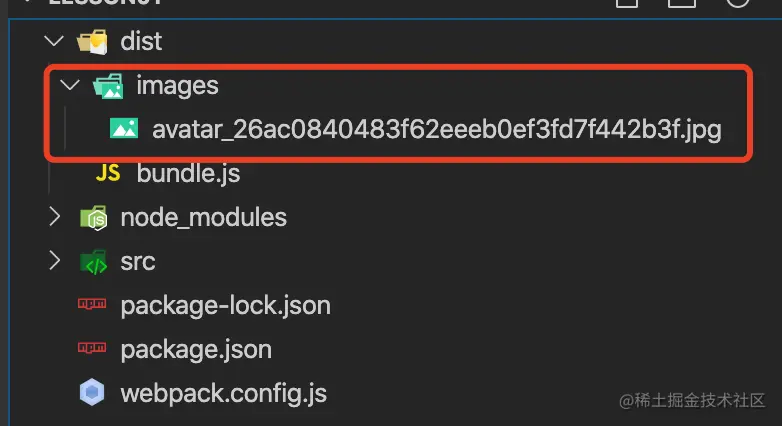Image resolution: width=782 pixels, height=426 pixels.
Task: Click the dist folder icon
Action: pyautogui.click(x=93, y=42)
